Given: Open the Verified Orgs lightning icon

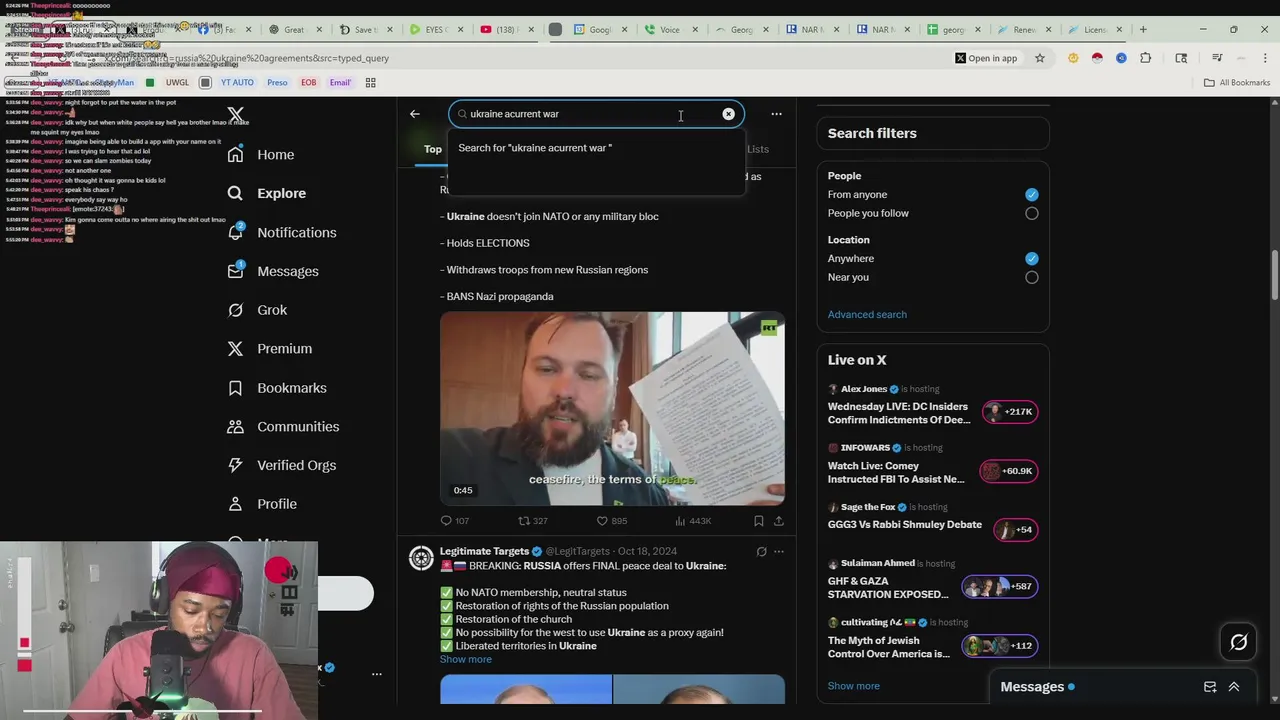Looking at the screenshot, I should click(x=235, y=465).
